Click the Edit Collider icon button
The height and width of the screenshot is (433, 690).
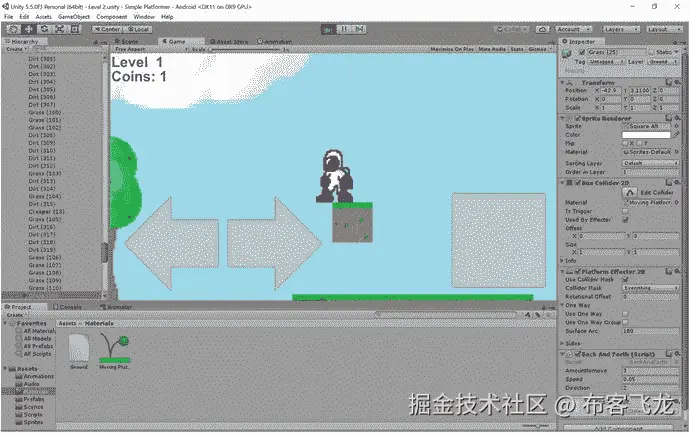tap(630, 193)
